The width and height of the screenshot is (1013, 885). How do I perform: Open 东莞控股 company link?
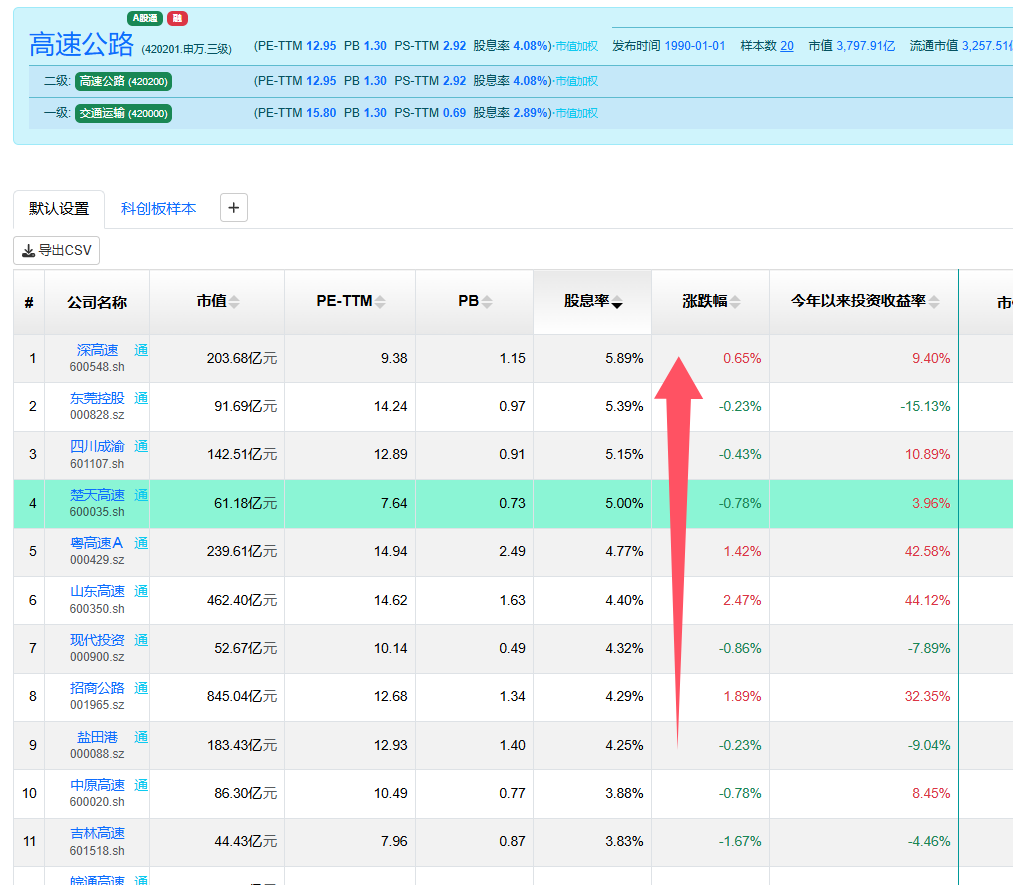point(97,399)
